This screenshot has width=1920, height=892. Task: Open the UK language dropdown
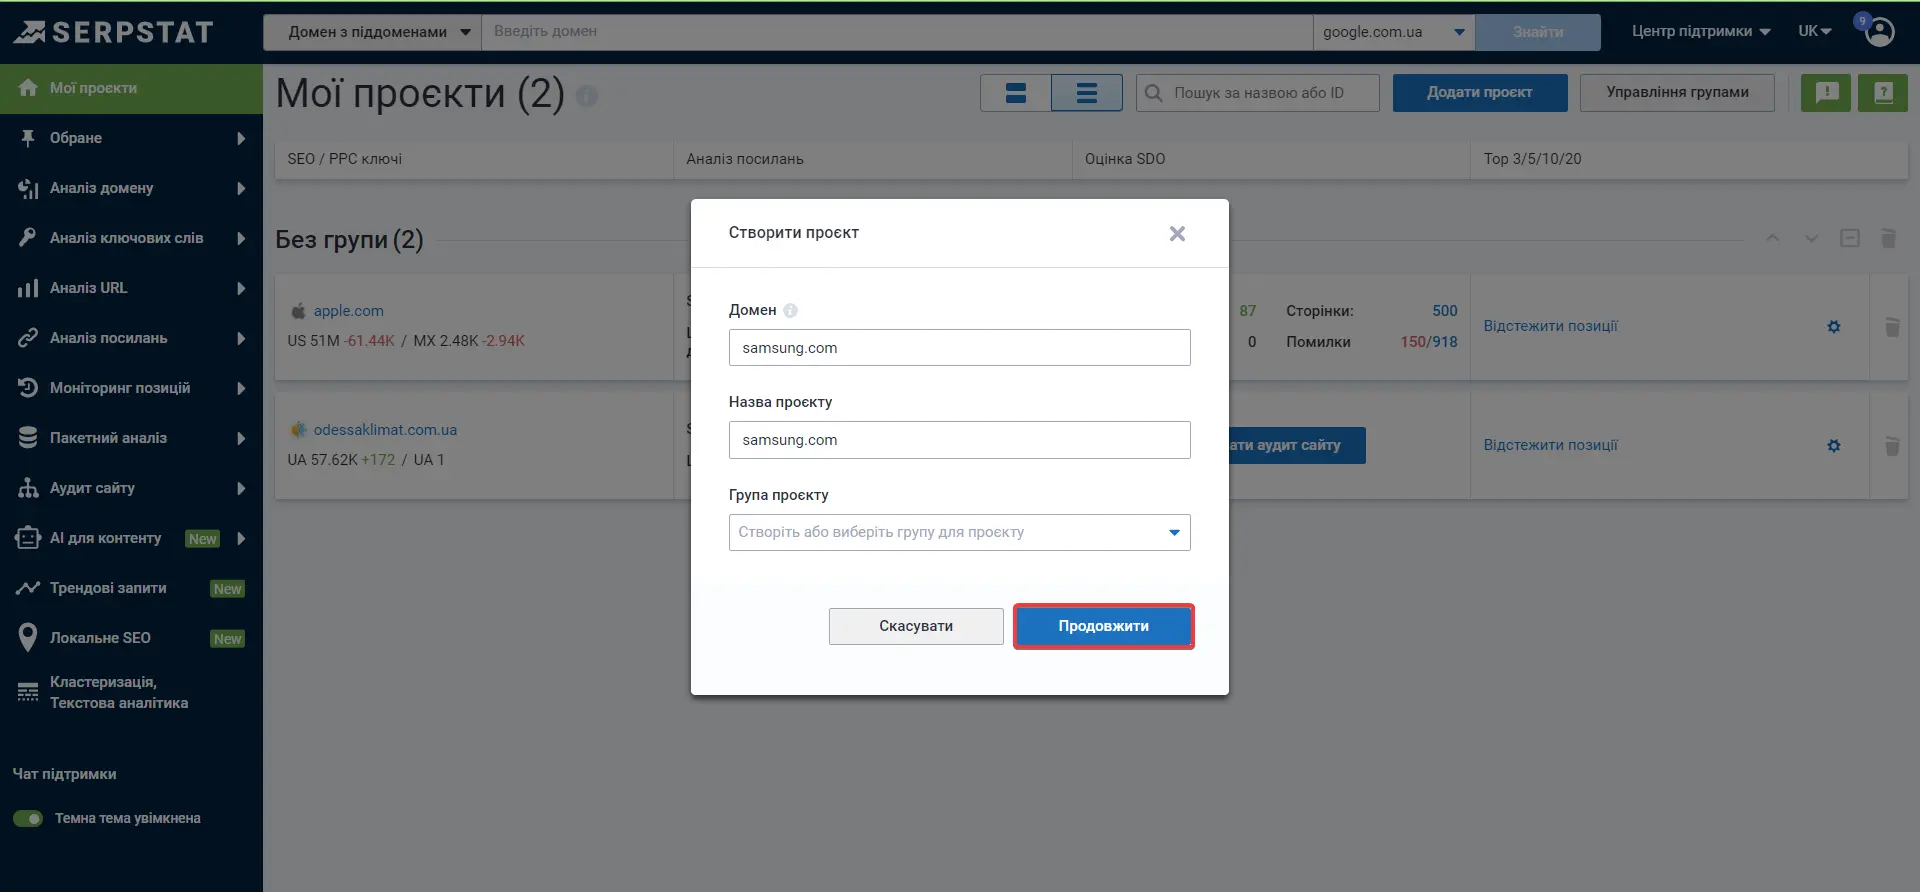coord(1815,32)
